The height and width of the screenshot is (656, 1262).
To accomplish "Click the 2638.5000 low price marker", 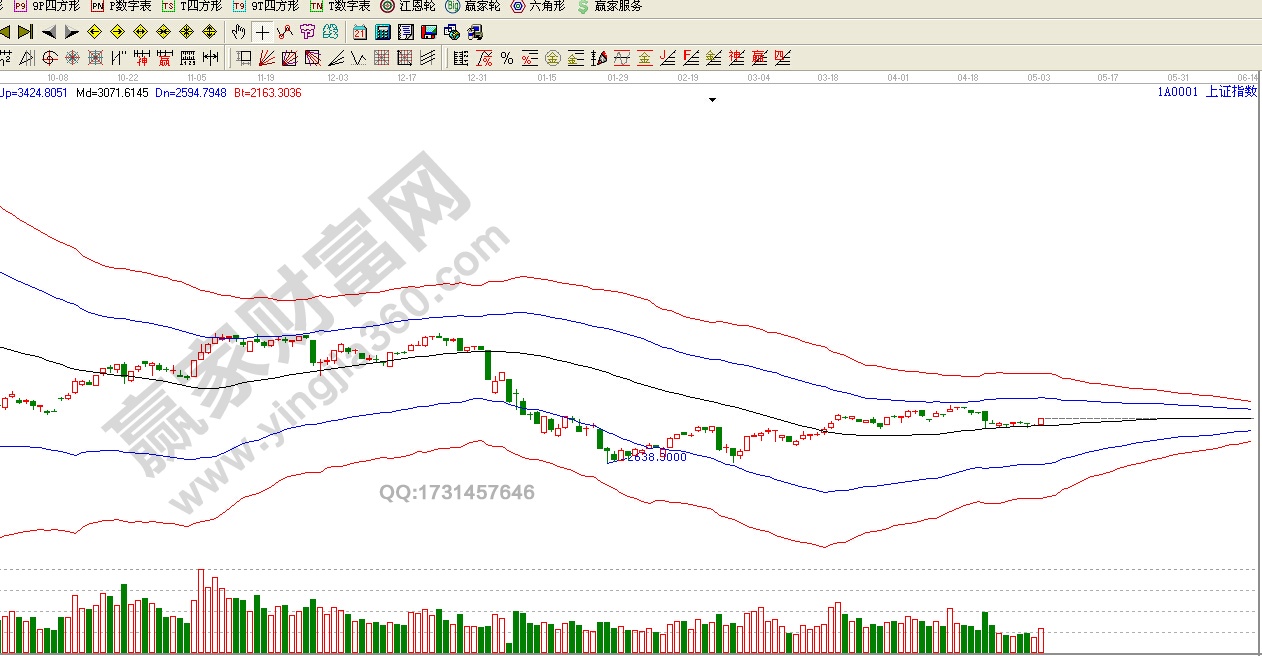I will (x=654, y=457).
